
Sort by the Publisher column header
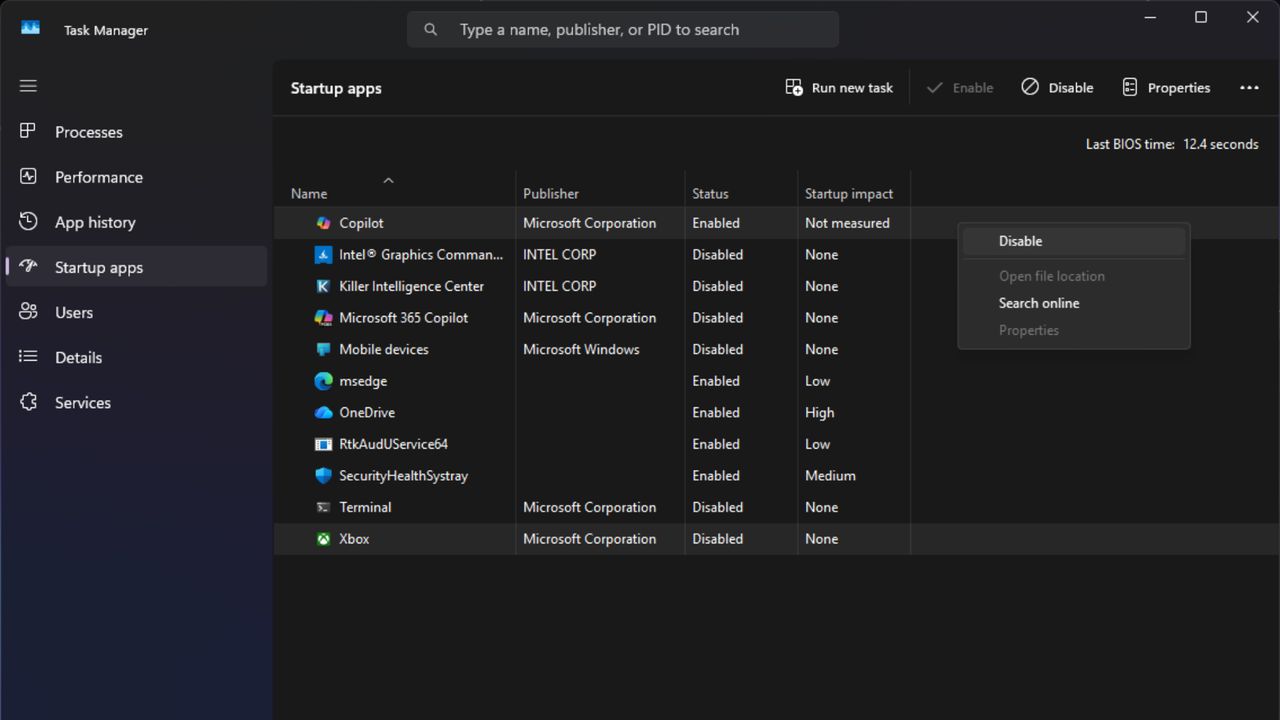click(x=551, y=194)
